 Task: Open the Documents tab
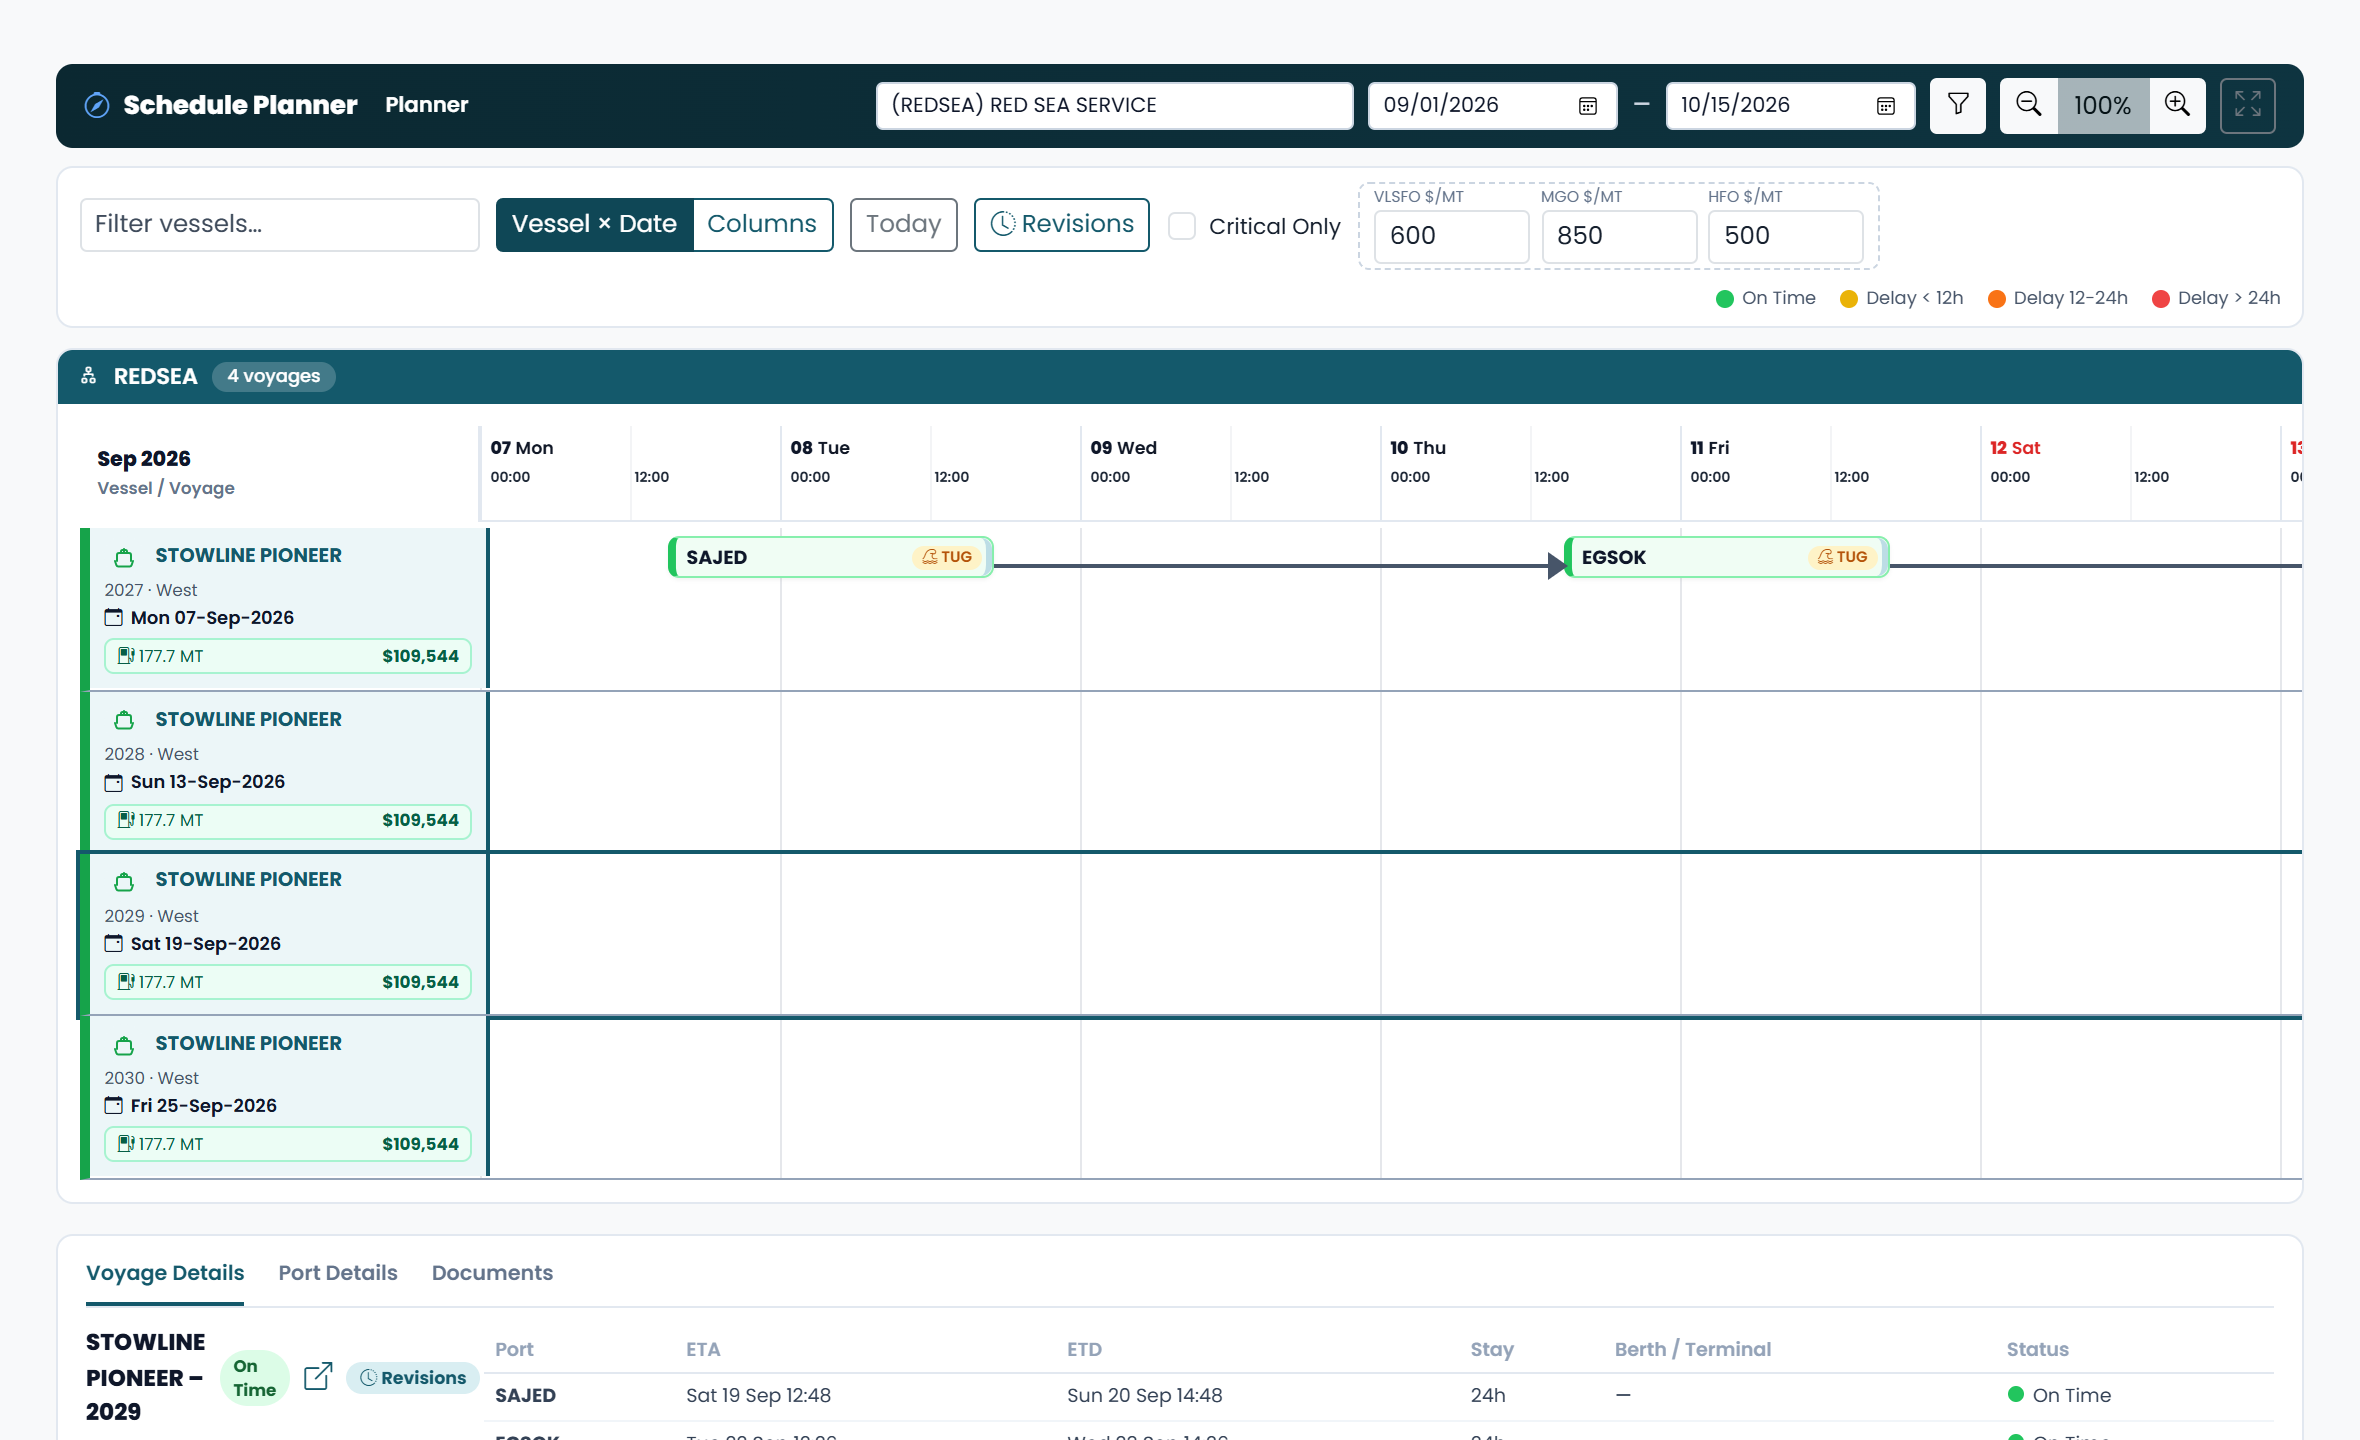click(x=492, y=1273)
